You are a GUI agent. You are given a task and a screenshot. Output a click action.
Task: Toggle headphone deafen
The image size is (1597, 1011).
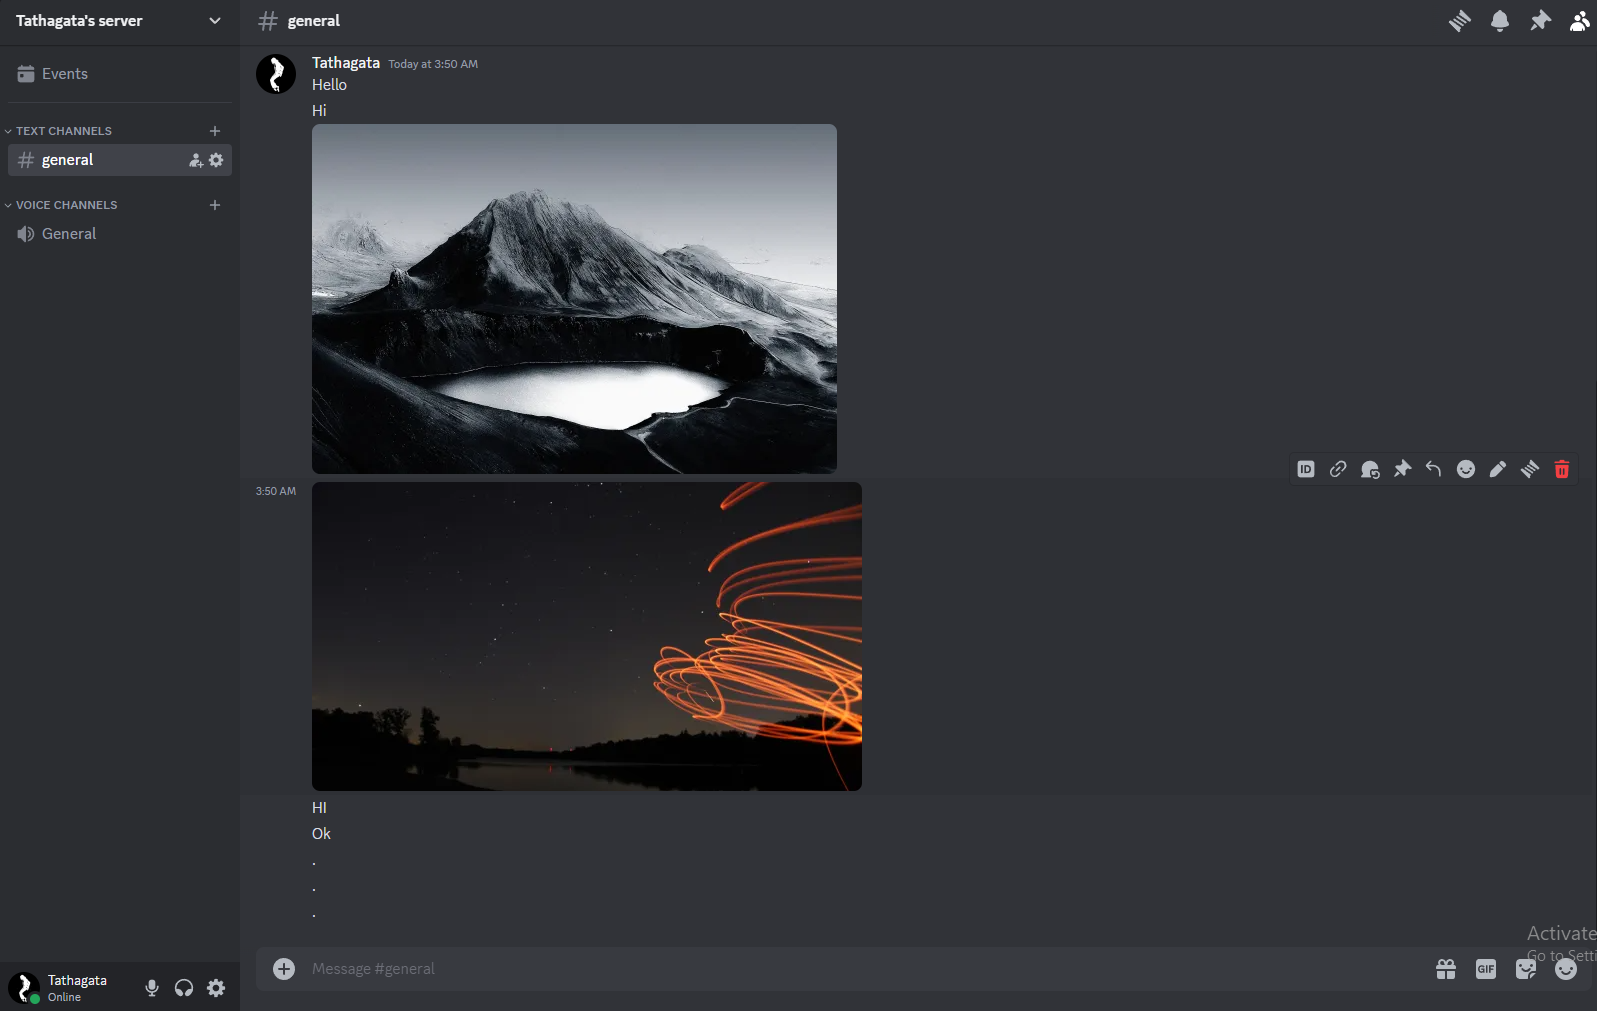tap(184, 988)
